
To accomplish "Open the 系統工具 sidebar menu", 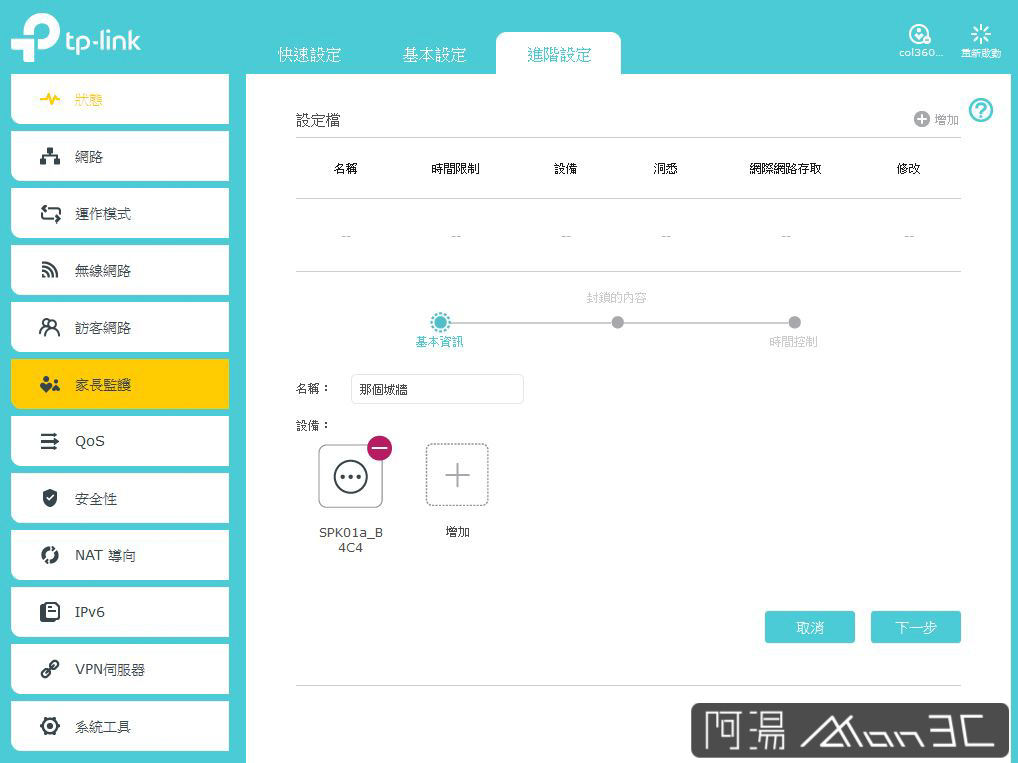I will tap(120, 726).
